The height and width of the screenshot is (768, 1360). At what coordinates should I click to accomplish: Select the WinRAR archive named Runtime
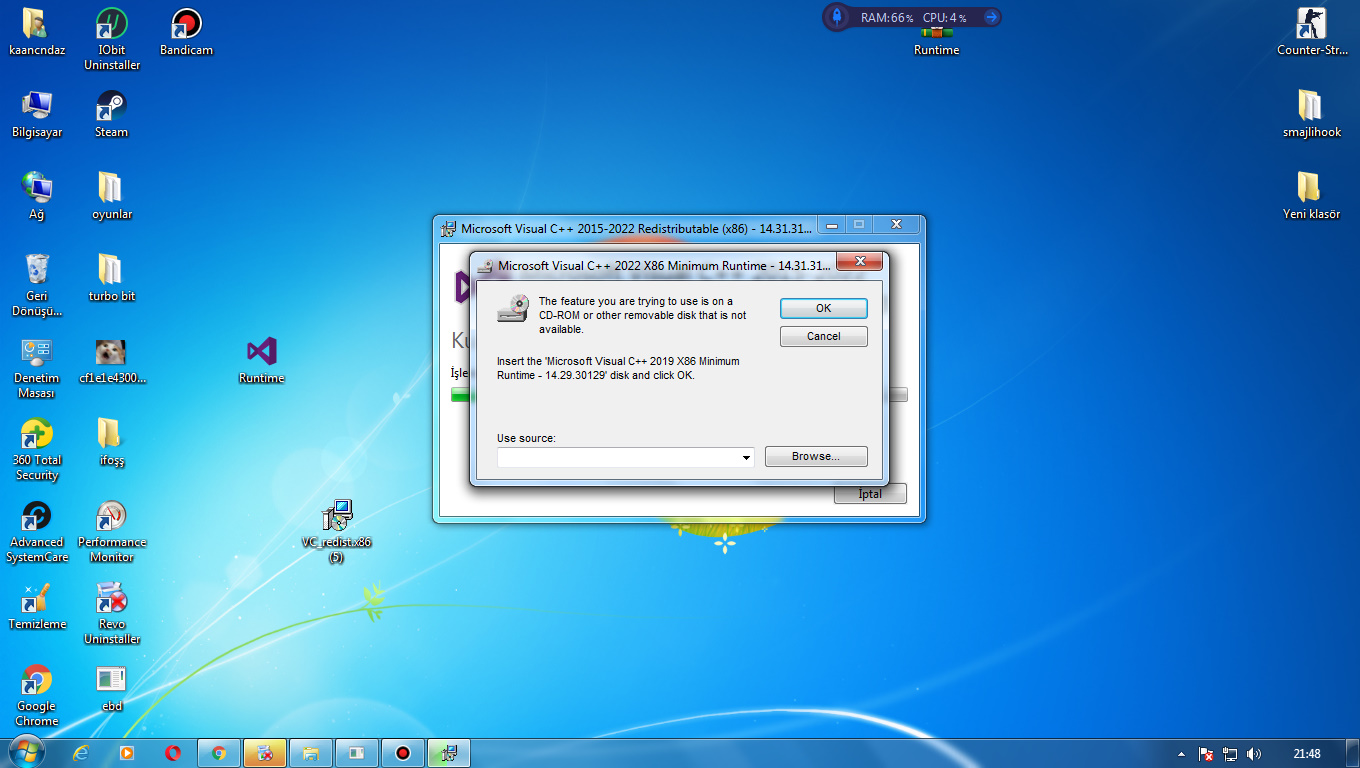pos(936,42)
